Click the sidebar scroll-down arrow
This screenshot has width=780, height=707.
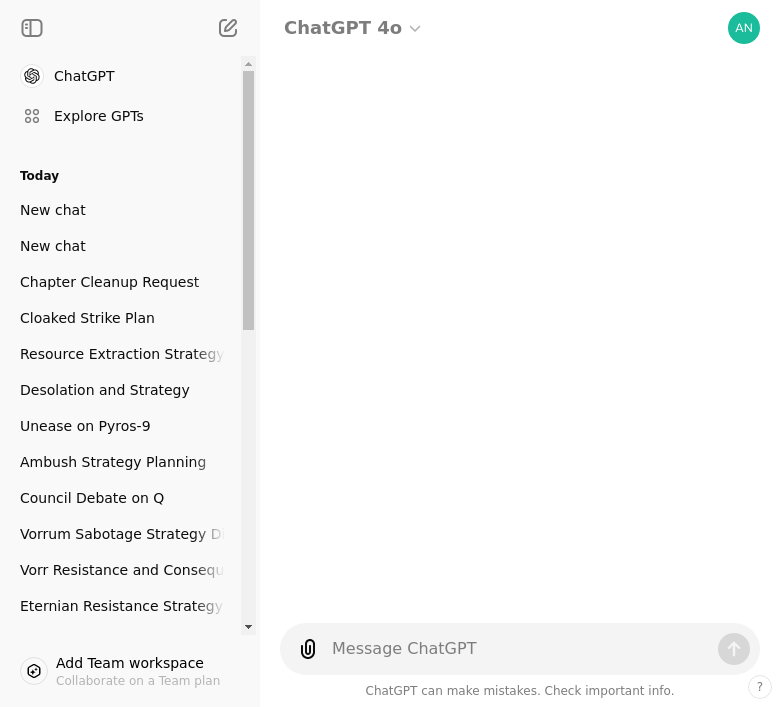pyautogui.click(x=248, y=627)
